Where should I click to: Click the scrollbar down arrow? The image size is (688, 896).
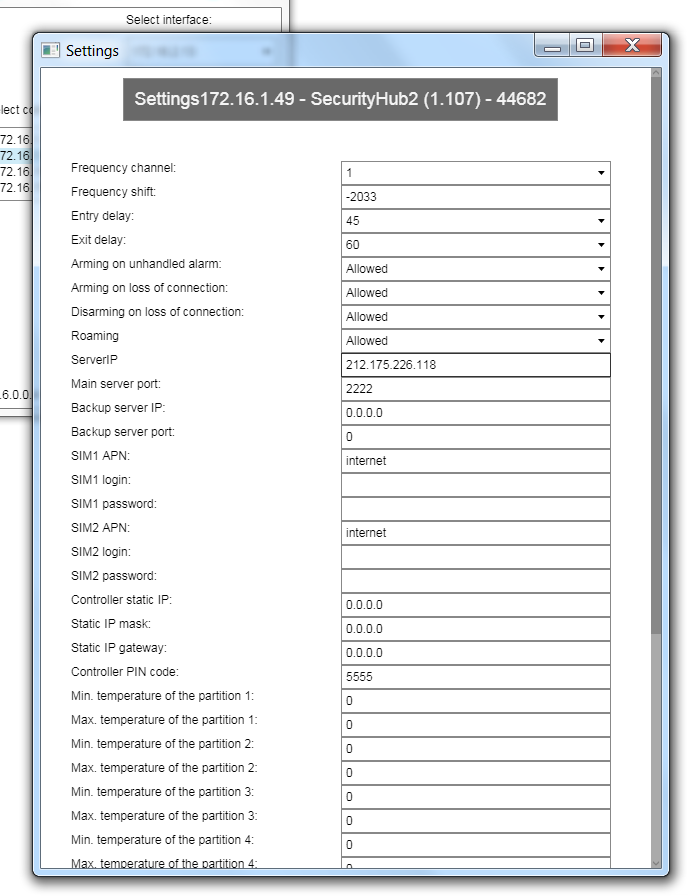pos(656,862)
